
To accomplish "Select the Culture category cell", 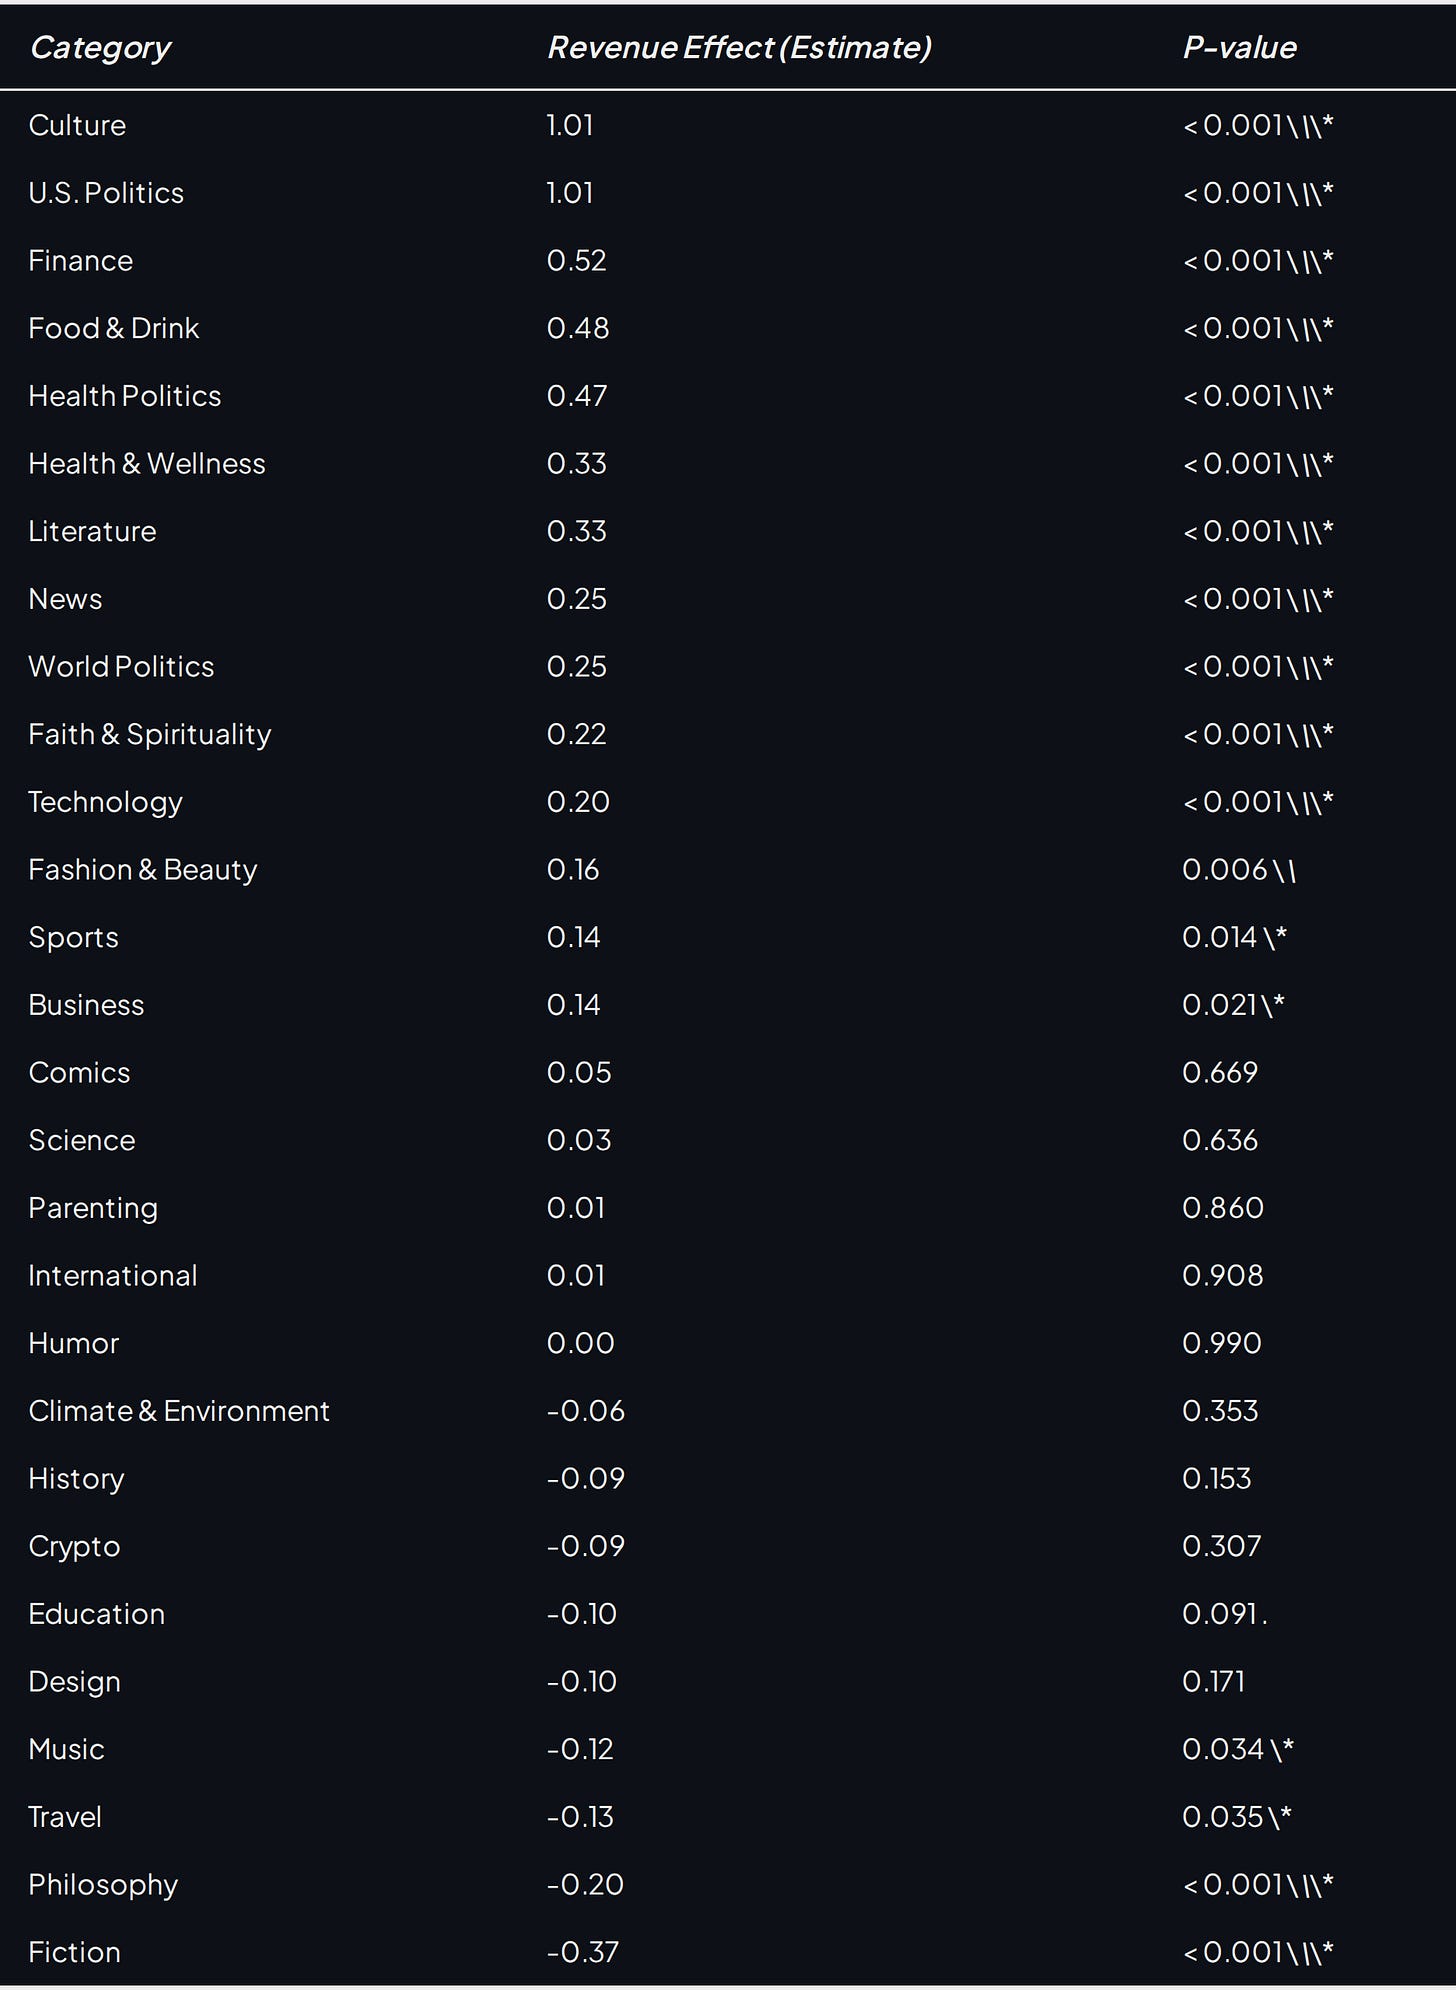I will click(77, 125).
